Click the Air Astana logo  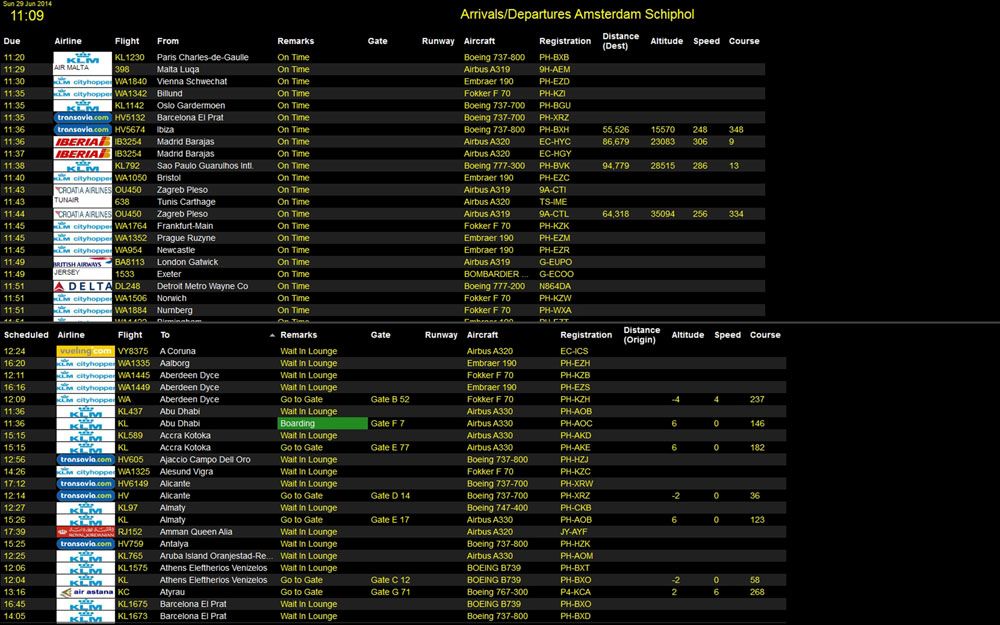pyautogui.click(x=85, y=592)
